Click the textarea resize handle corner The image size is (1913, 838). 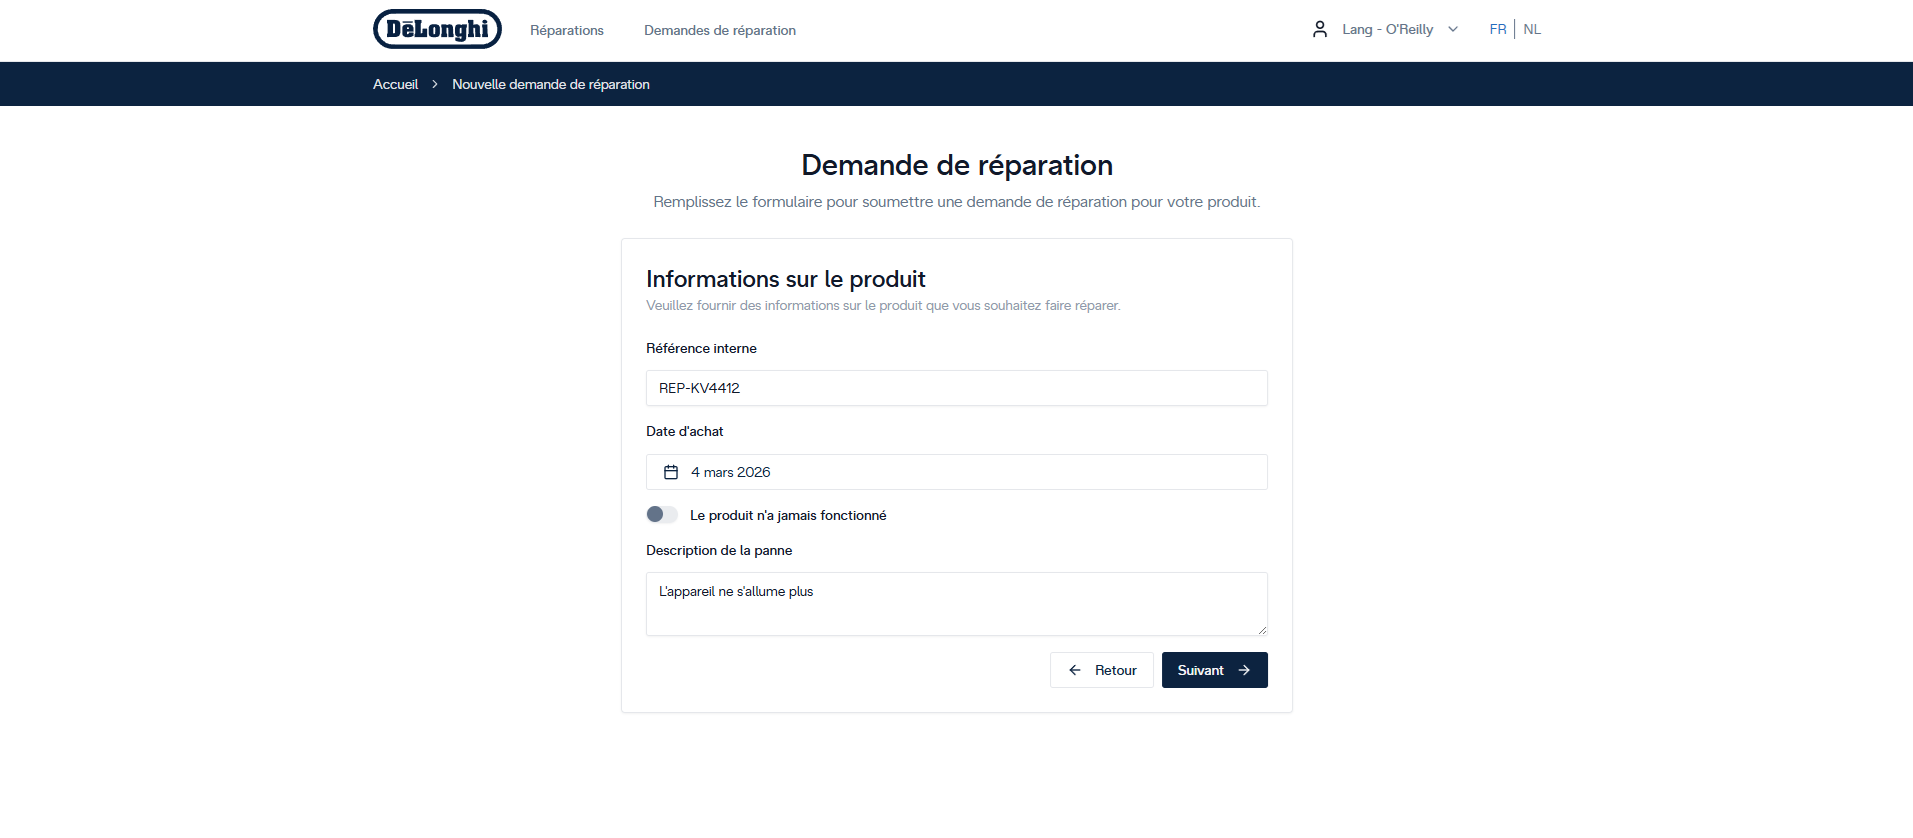click(x=1262, y=630)
